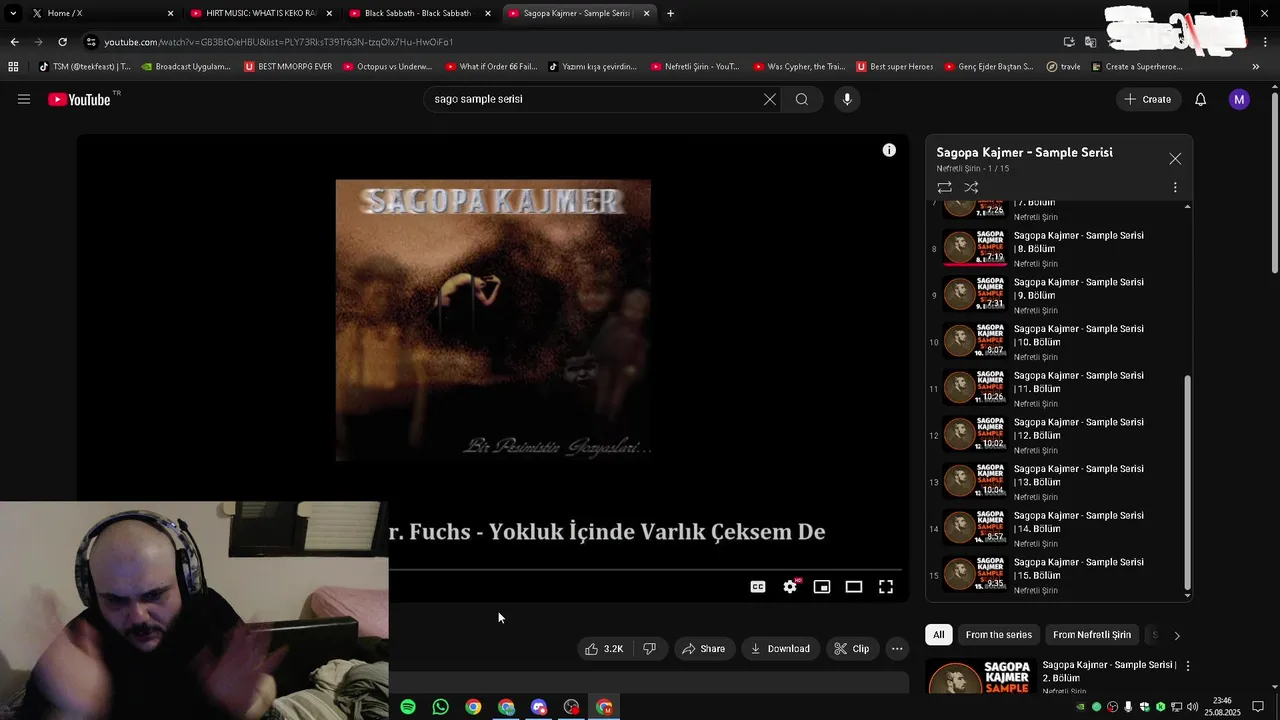Toggle closed captions on the player
The height and width of the screenshot is (720, 1280).
pyautogui.click(x=758, y=587)
